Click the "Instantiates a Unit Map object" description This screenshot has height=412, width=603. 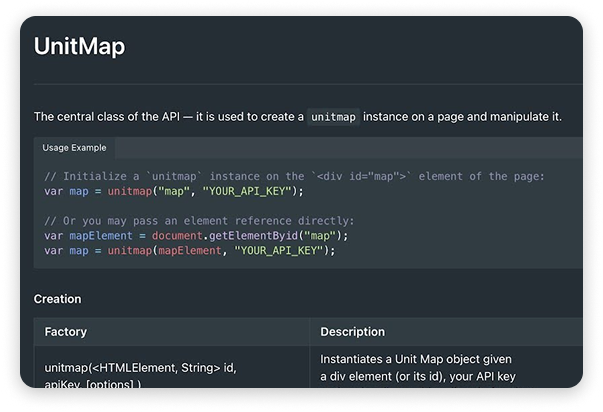click(416, 358)
